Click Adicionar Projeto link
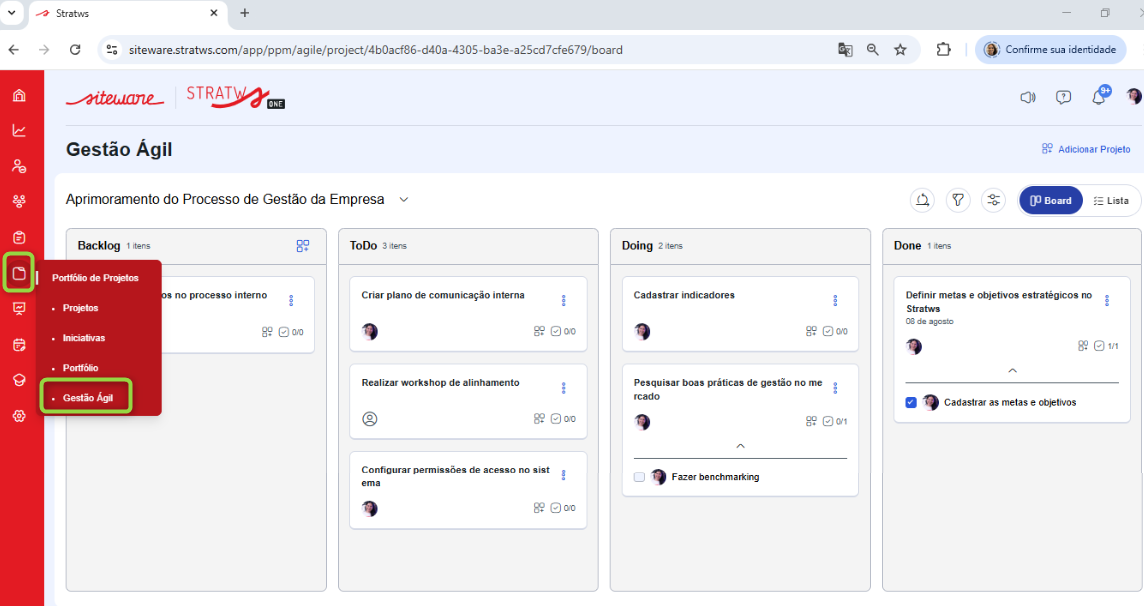The height and width of the screenshot is (606, 1144). pyautogui.click(x=1086, y=149)
